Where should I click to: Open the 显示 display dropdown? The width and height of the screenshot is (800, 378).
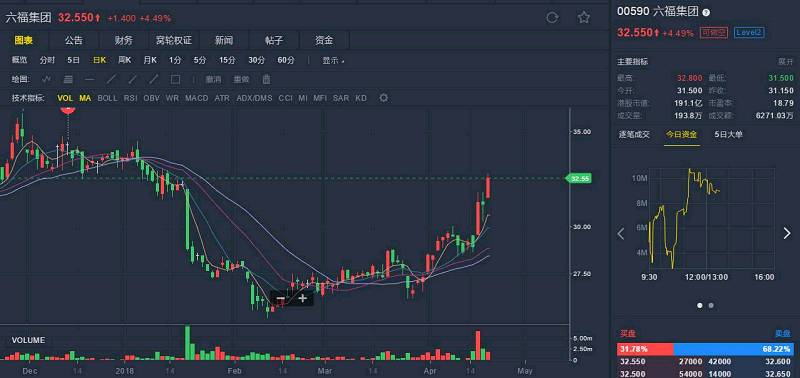tap(333, 60)
